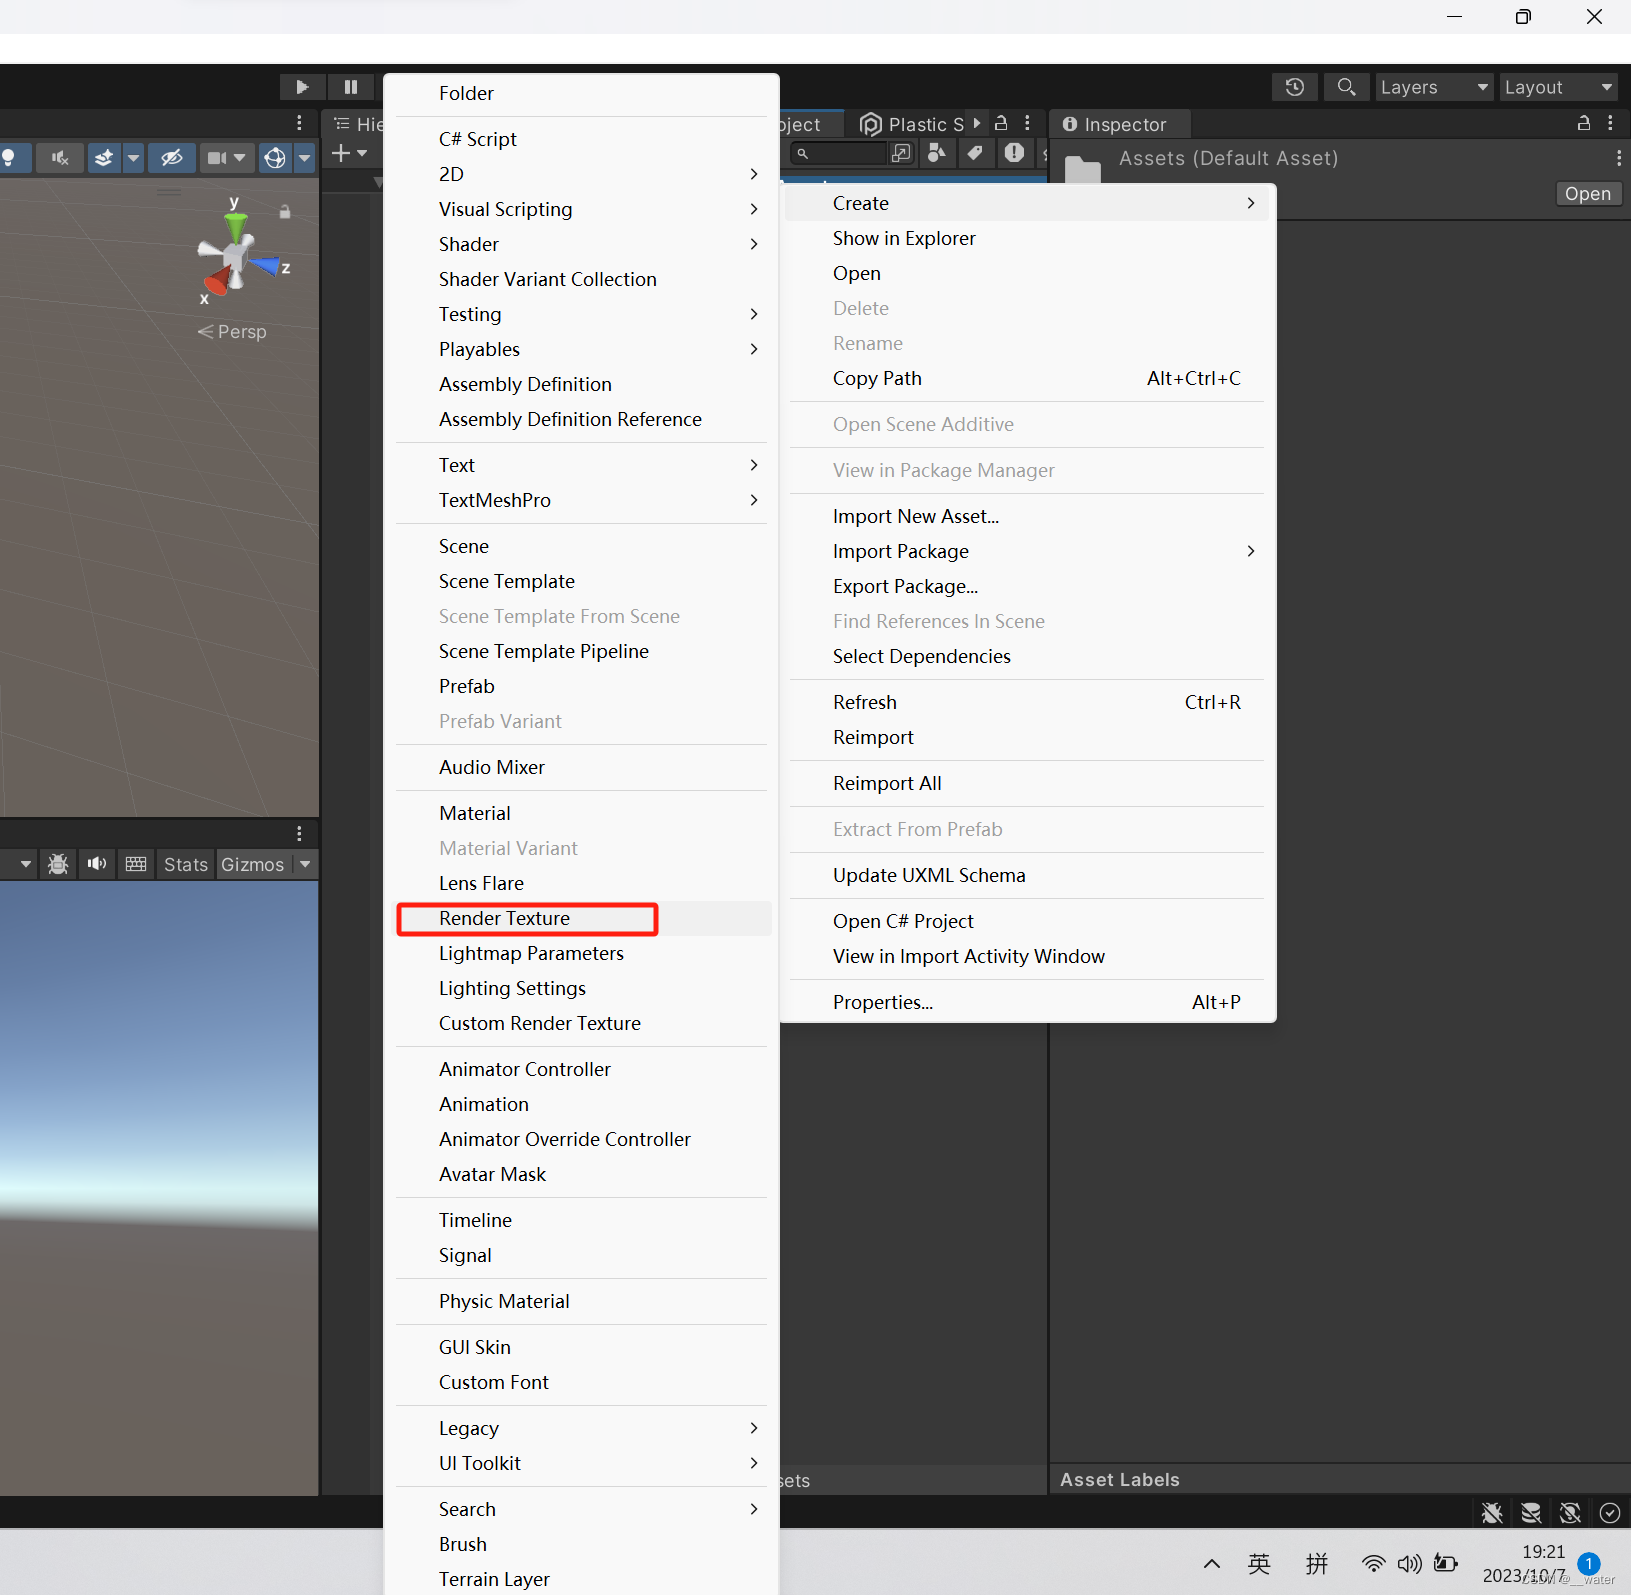Open the editor version control history icon
This screenshot has height=1595, width=1631.
(1294, 87)
